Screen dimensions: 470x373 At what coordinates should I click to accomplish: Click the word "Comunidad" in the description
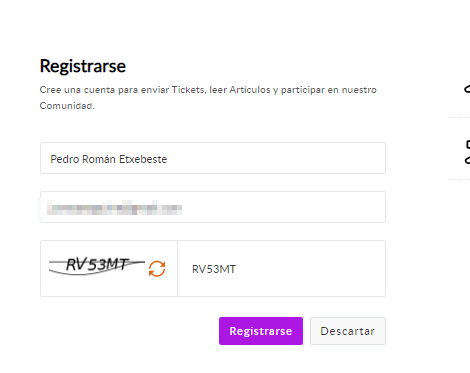67,106
